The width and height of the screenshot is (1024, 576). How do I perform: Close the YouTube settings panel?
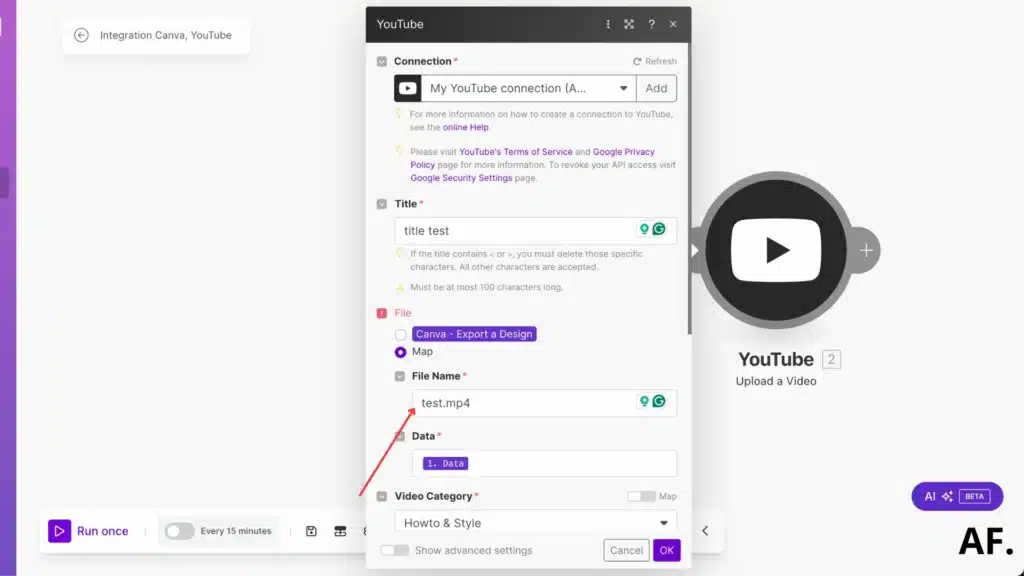pyautogui.click(x=673, y=24)
